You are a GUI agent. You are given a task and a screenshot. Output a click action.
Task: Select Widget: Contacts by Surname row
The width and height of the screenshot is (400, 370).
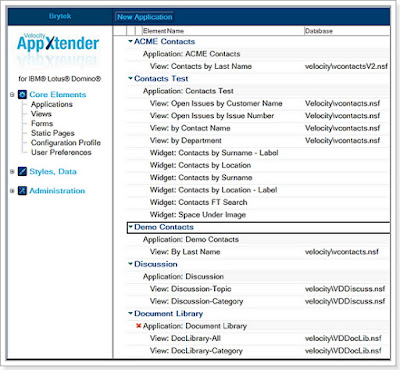pos(258,177)
